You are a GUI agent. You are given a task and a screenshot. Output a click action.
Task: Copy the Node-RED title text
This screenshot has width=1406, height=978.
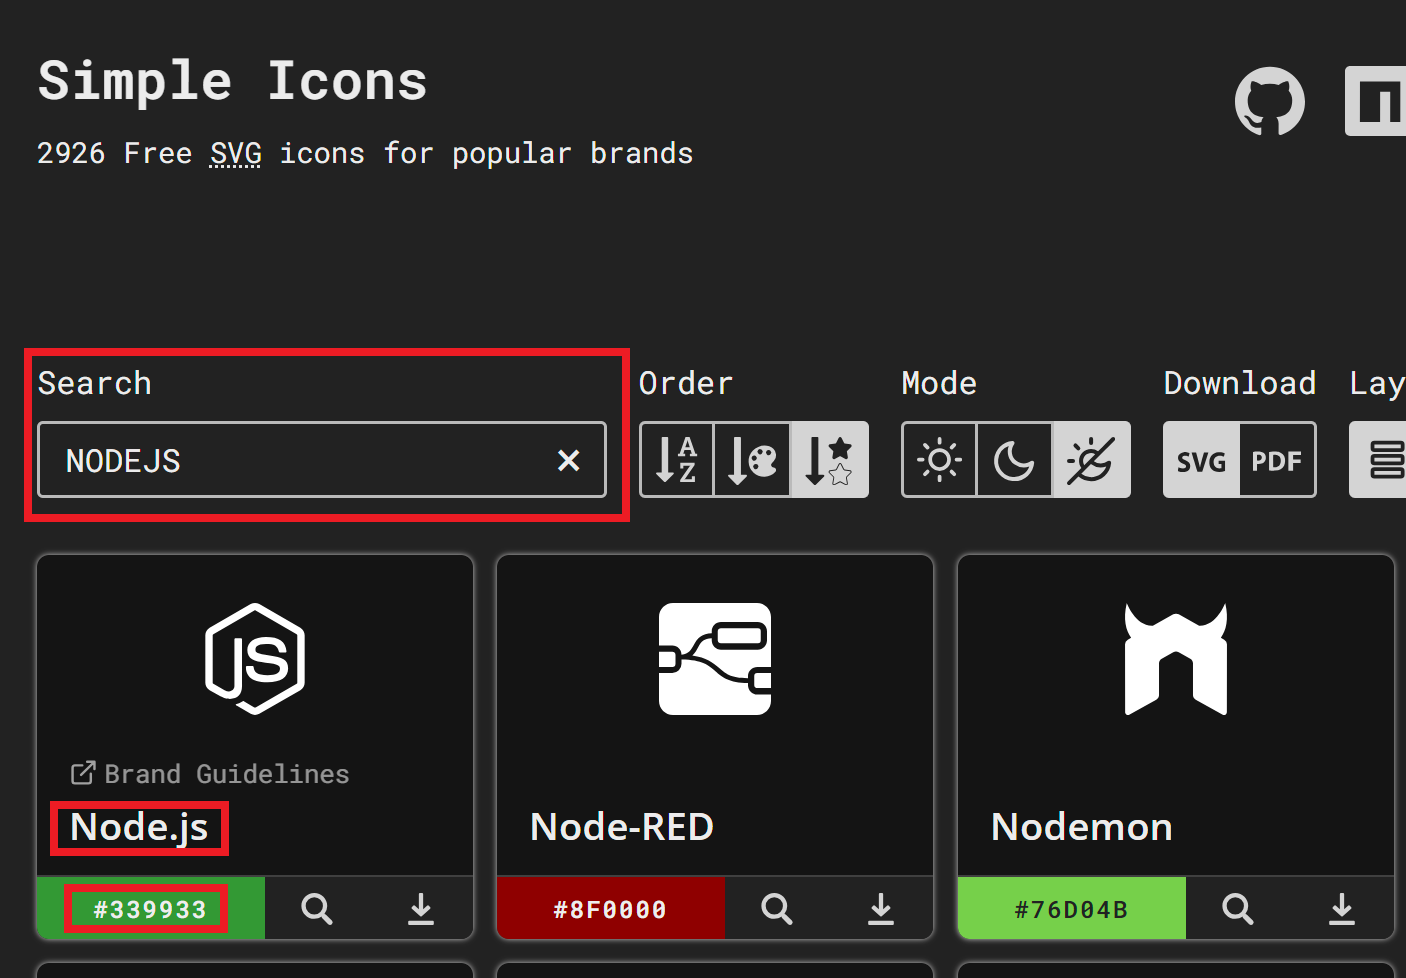tap(622, 827)
